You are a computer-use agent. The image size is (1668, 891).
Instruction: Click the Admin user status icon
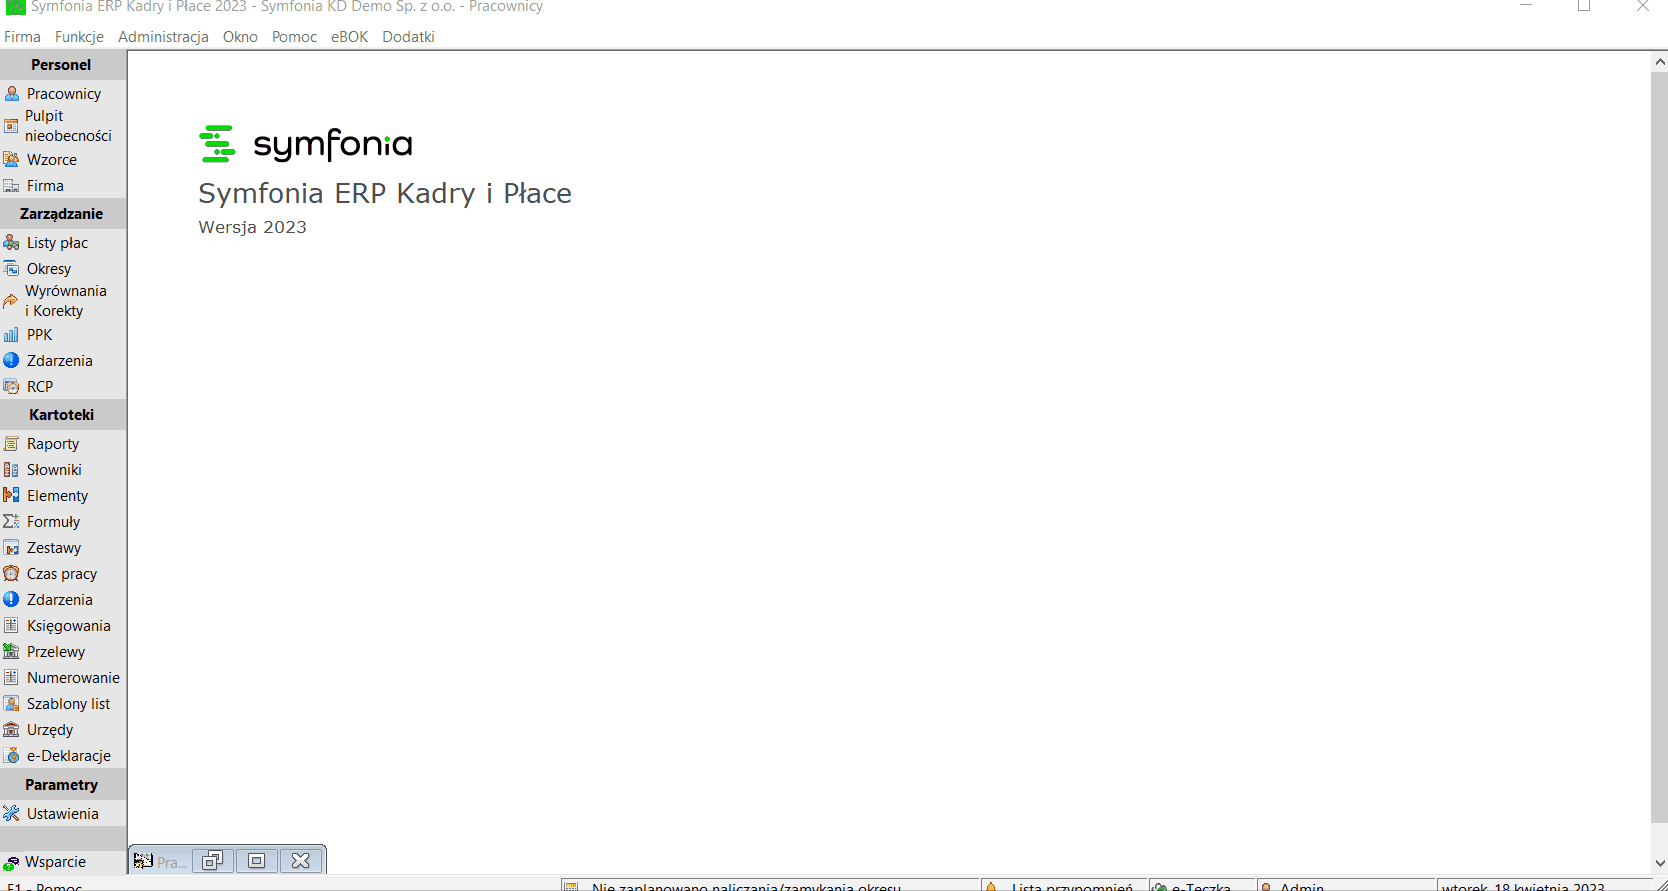[x=1266, y=886]
